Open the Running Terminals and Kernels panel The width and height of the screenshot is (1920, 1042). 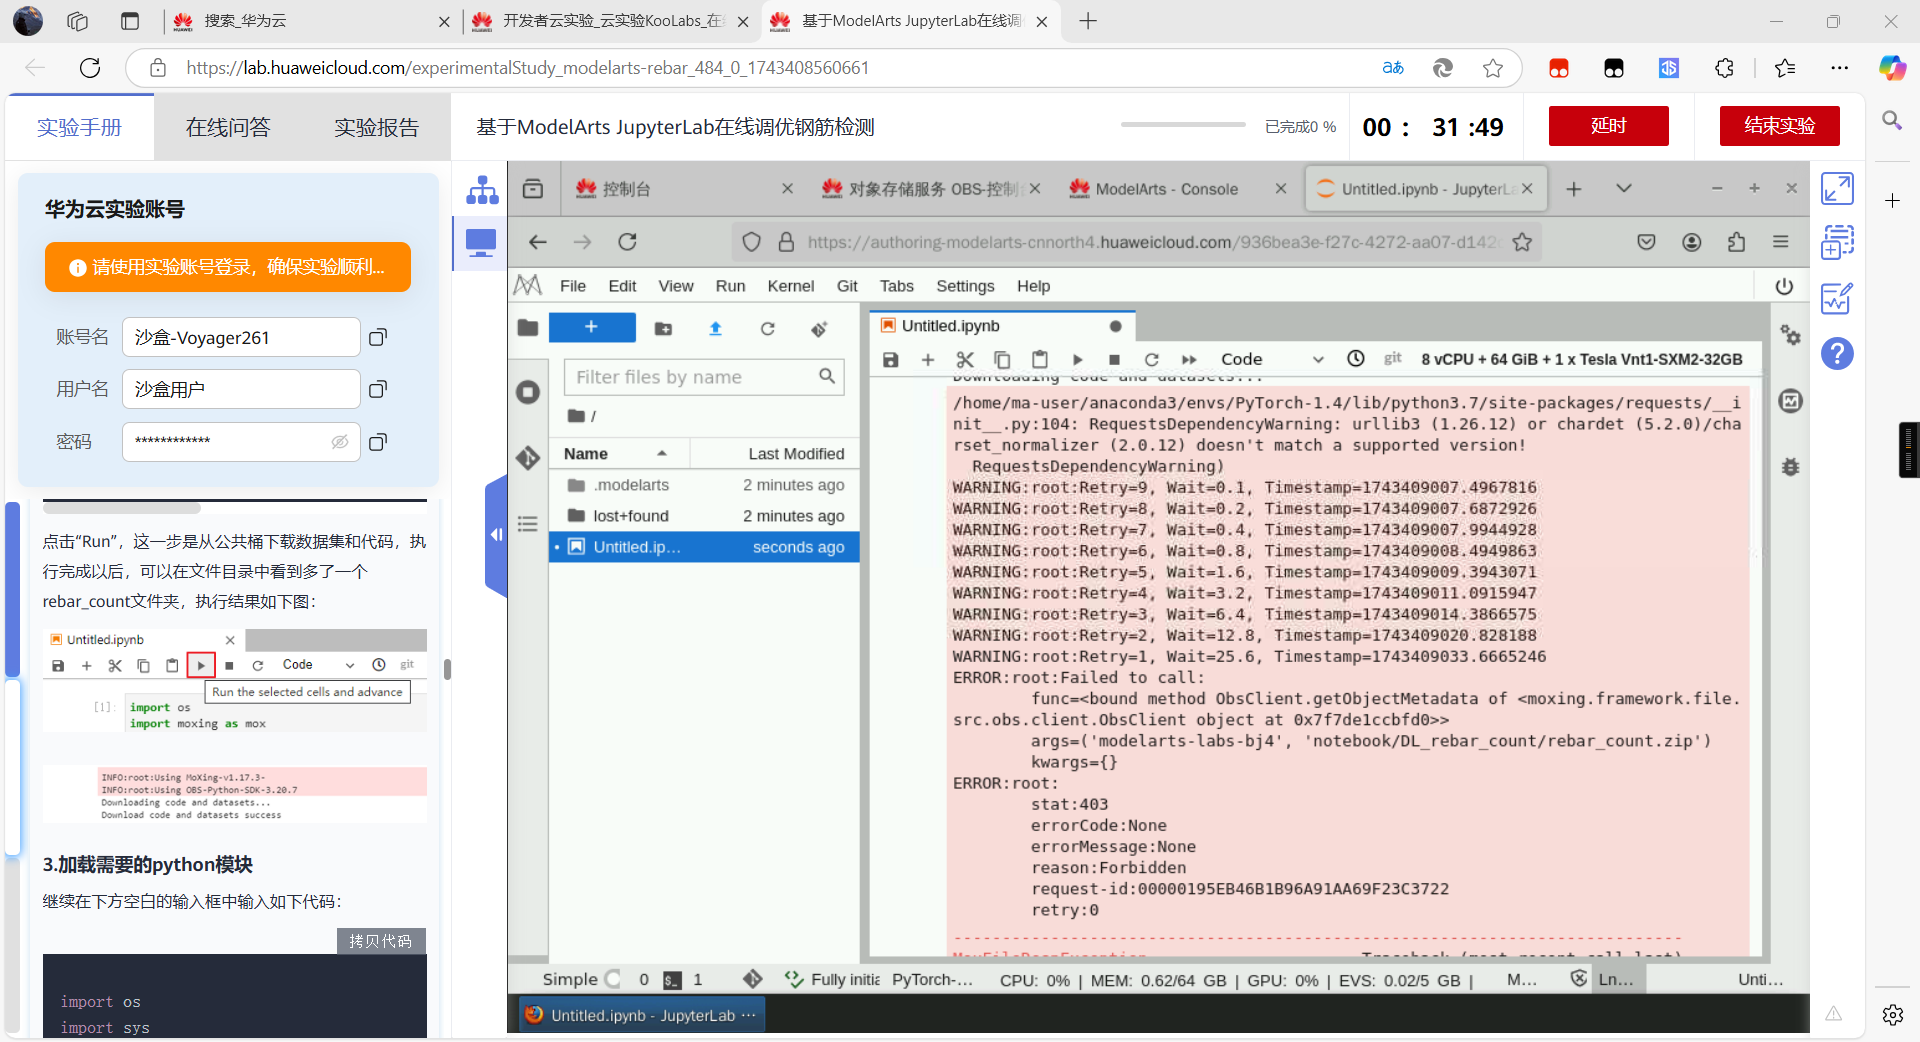tap(528, 392)
